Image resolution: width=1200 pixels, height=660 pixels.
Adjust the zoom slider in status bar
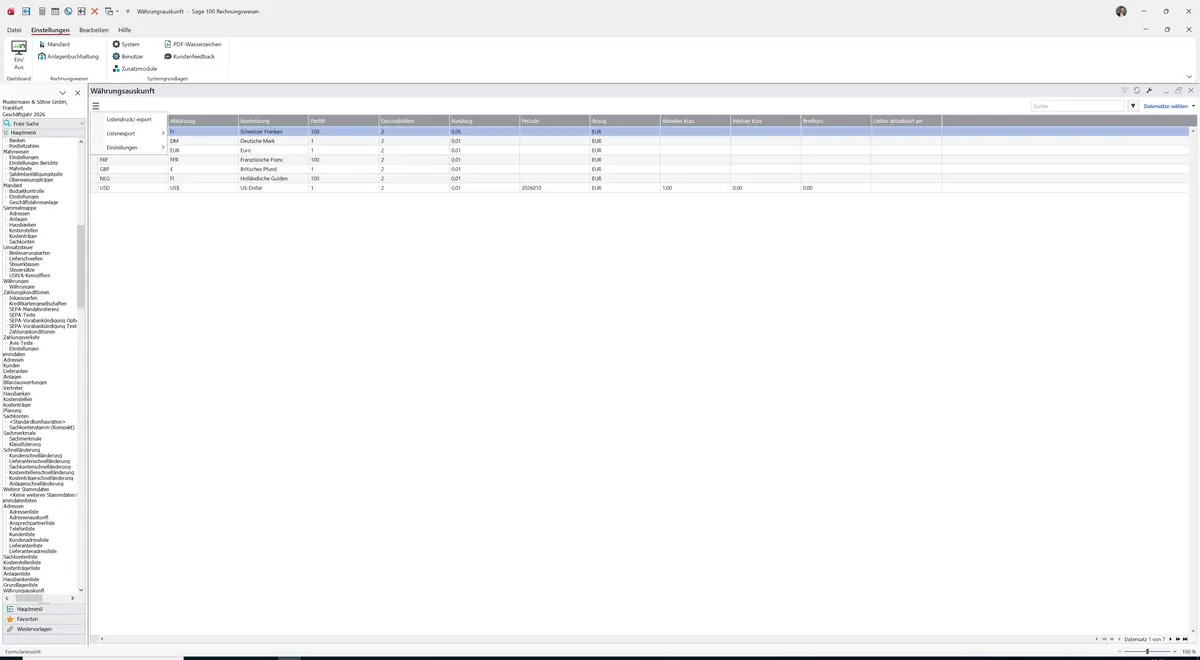pyautogui.click(x=1147, y=651)
